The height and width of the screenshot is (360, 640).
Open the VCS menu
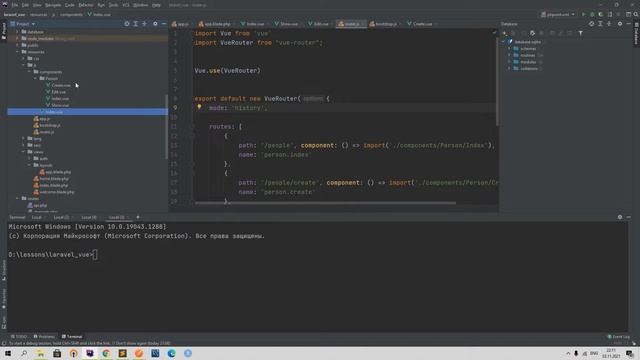click(x=126, y=5)
